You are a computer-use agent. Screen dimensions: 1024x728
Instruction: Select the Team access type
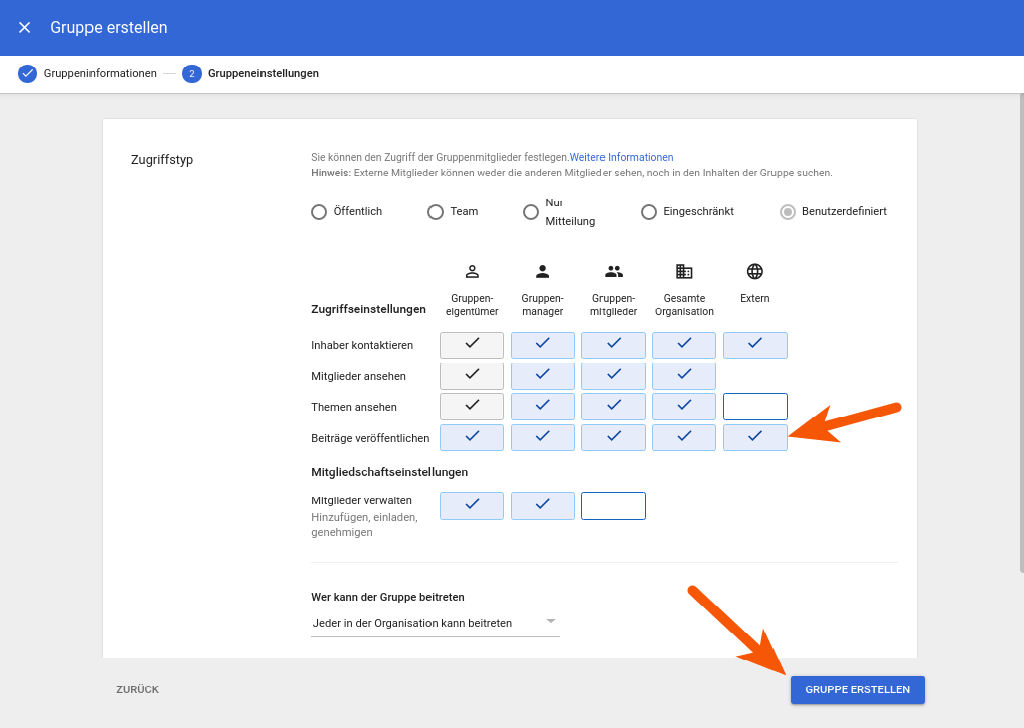435,211
